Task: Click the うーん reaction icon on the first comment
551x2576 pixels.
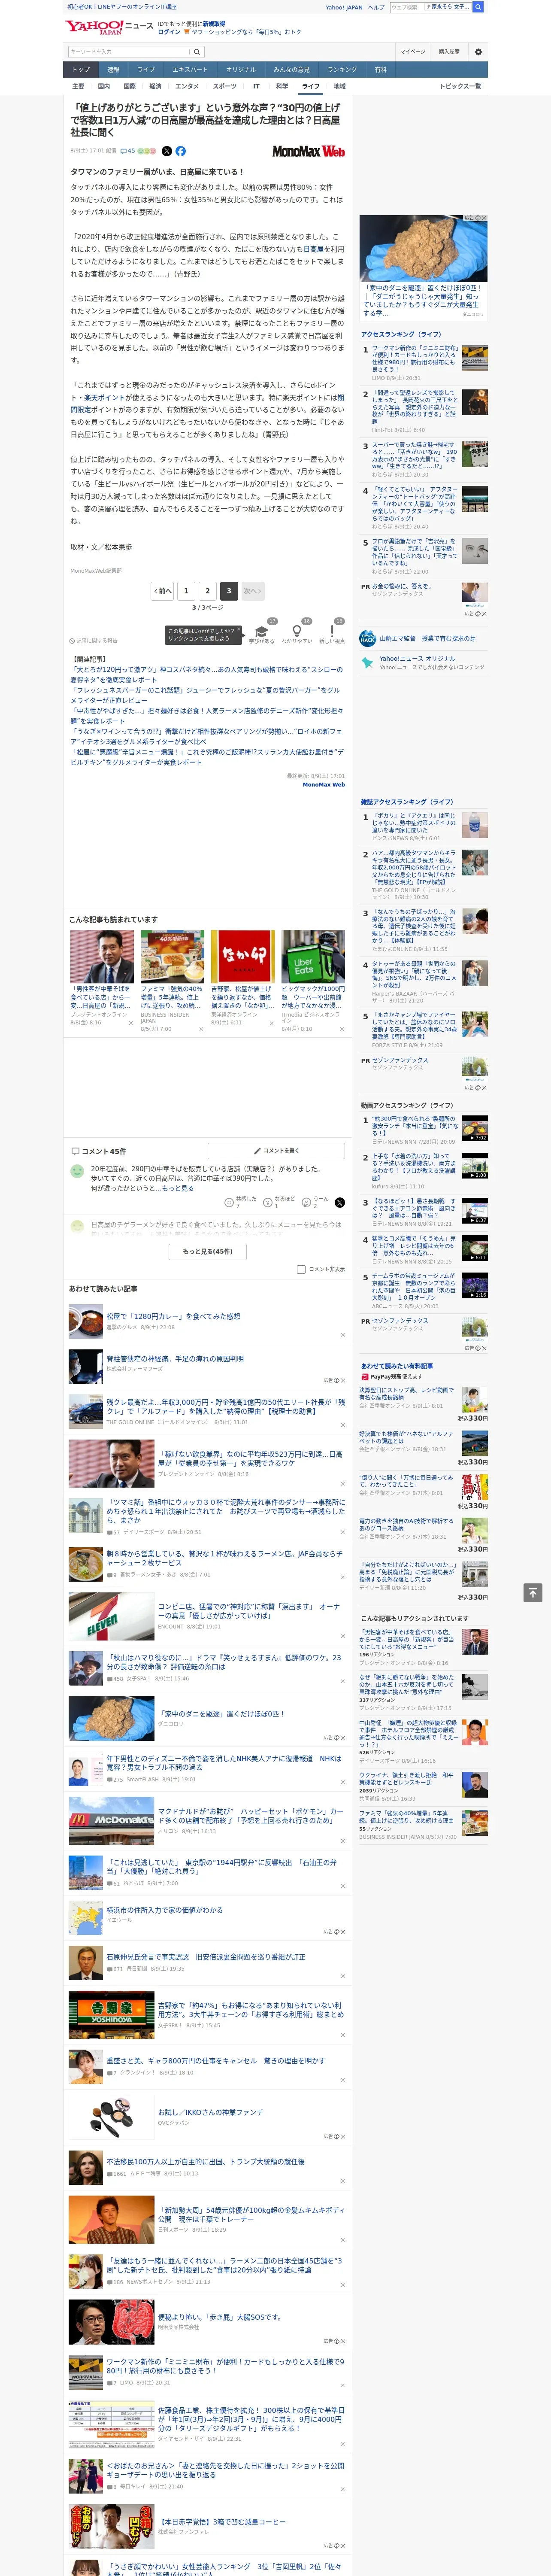Action: click(307, 1202)
